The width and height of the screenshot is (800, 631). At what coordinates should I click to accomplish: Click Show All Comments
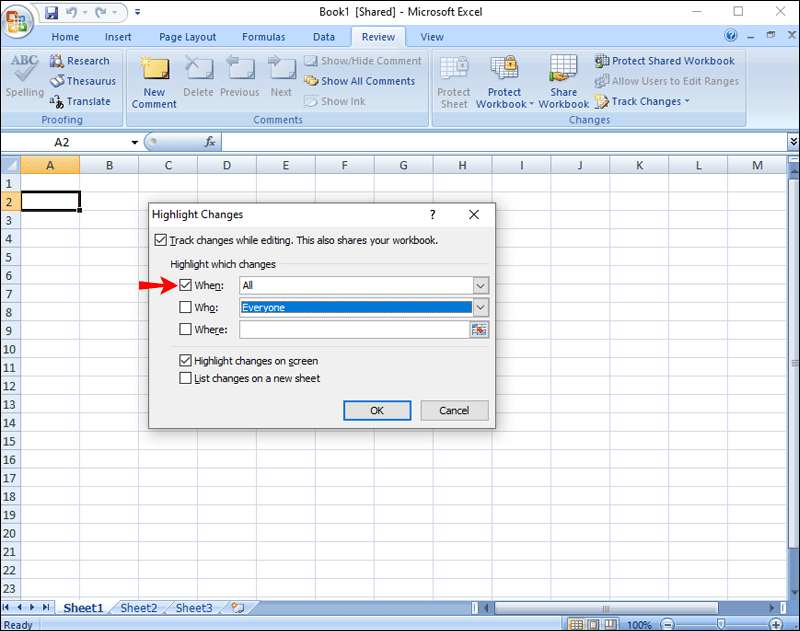pos(359,81)
